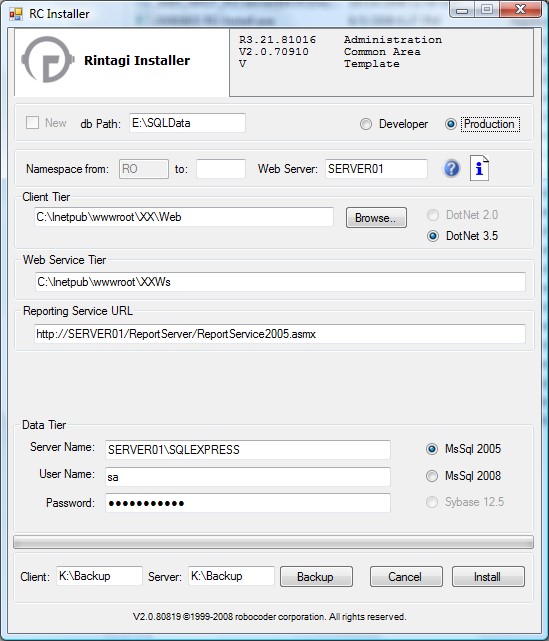The width and height of the screenshot is (549, 641).
Task: Click the RC Installer title bar icon
Action: click(16, 14)
